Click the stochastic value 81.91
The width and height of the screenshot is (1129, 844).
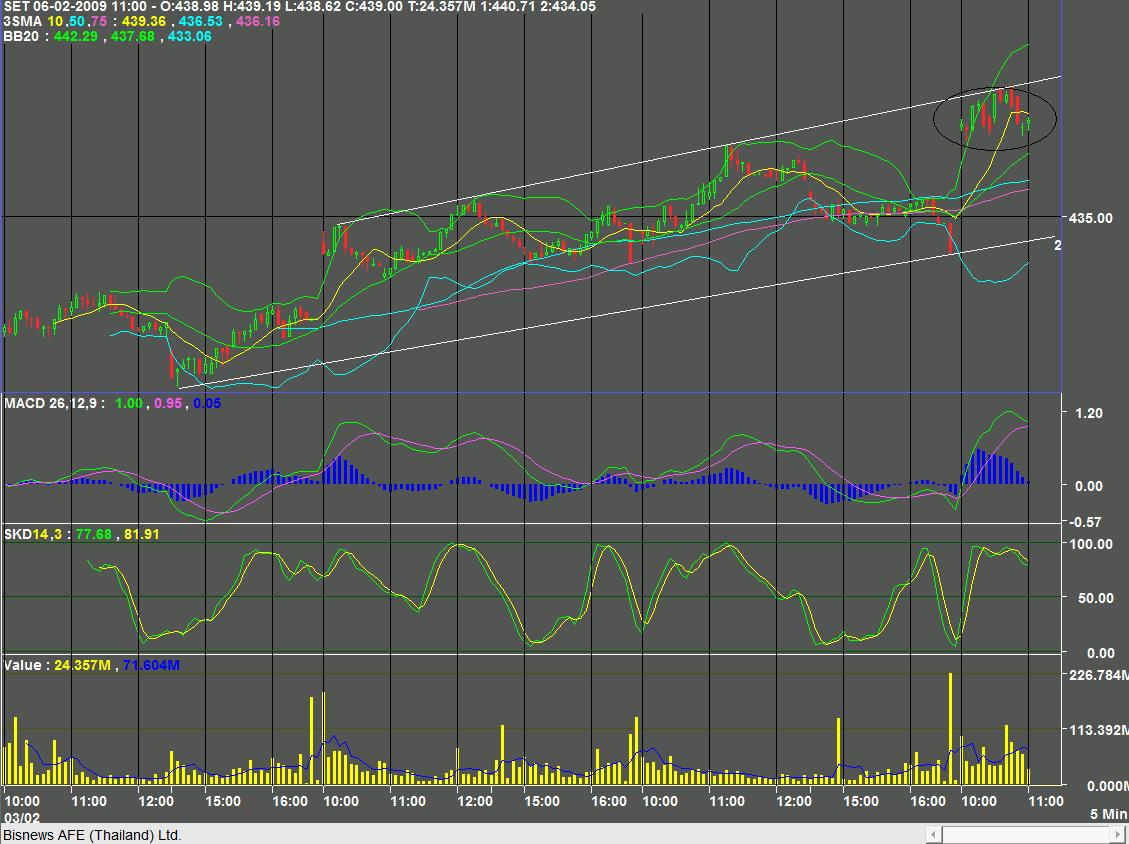coord(142,534)
